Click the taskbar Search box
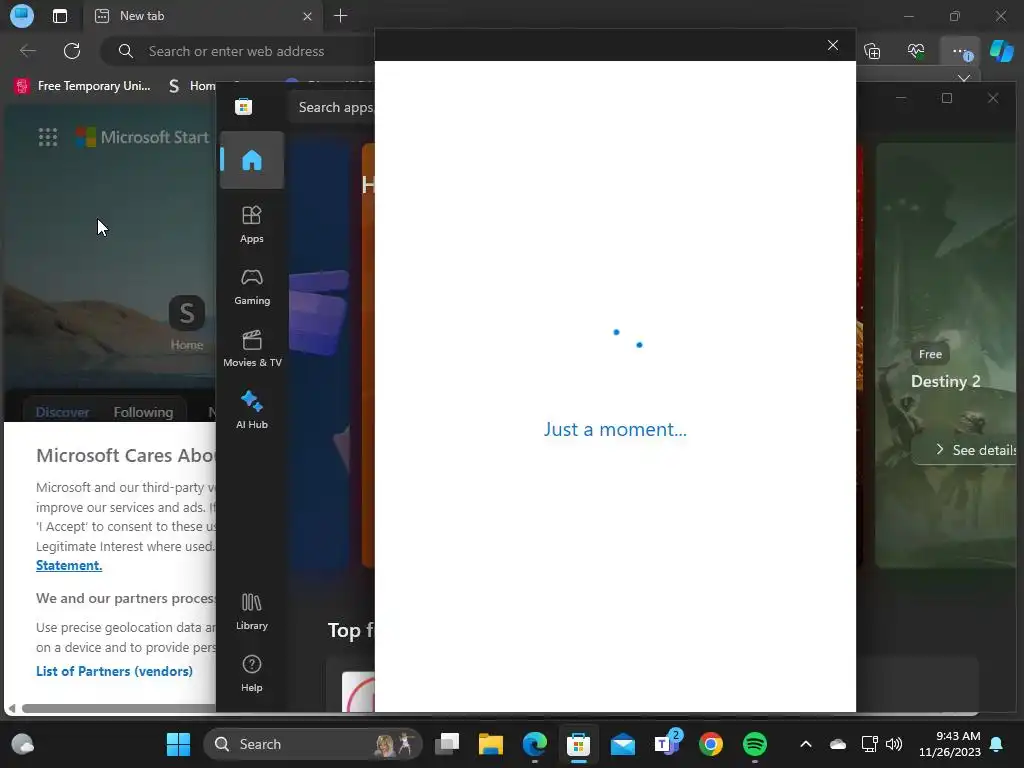 (x=313, y=744)
